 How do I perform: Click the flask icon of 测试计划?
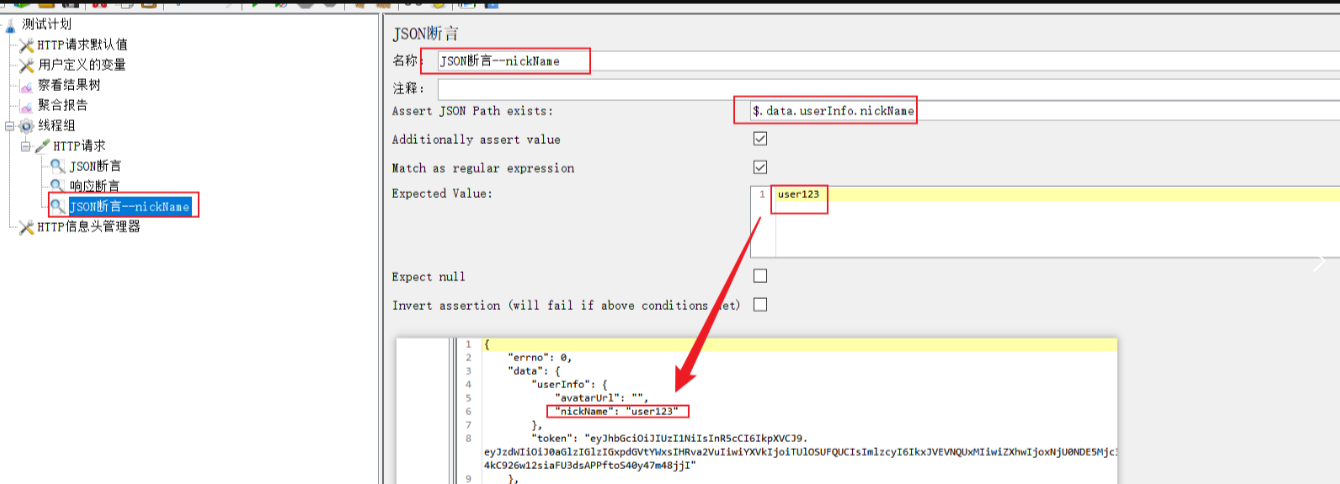tap(11, 24)
